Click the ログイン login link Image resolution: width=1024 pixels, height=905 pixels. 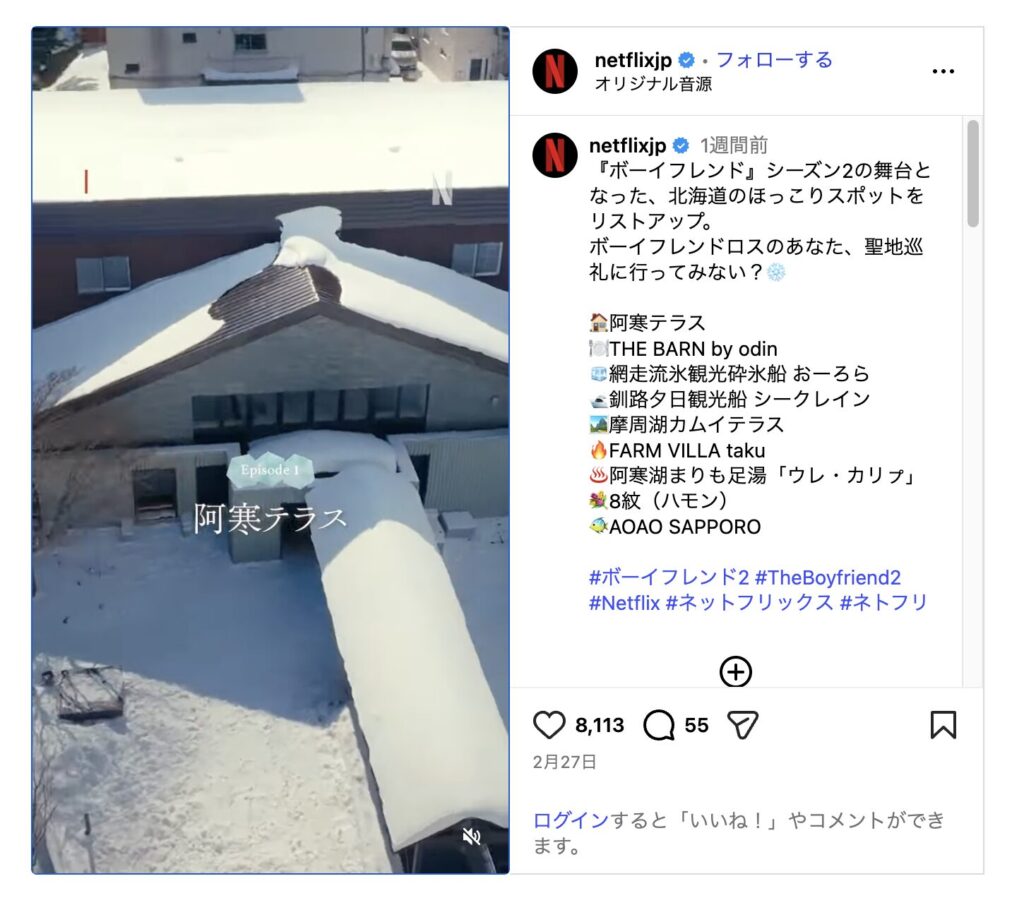[571, 820]
